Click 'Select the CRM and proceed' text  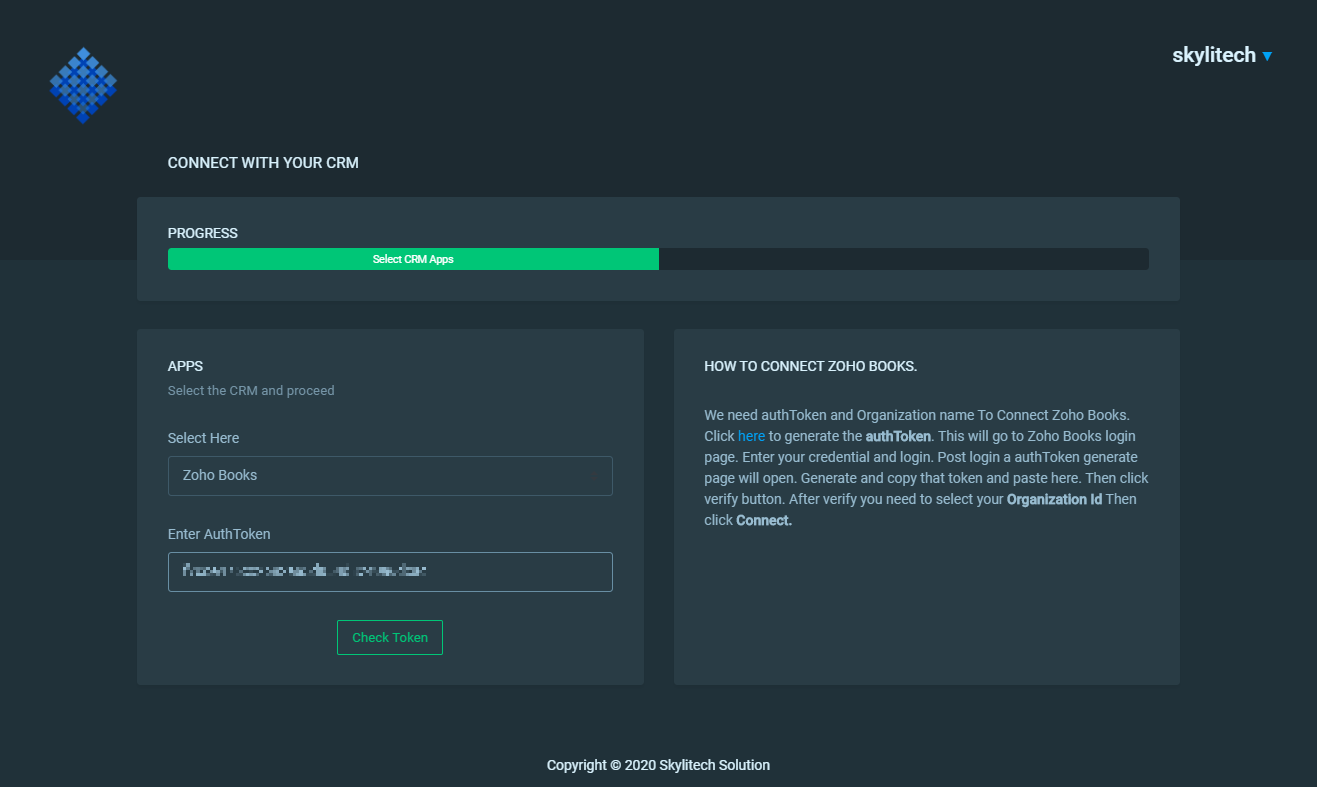pyautogui.click(x=251, y=391)
